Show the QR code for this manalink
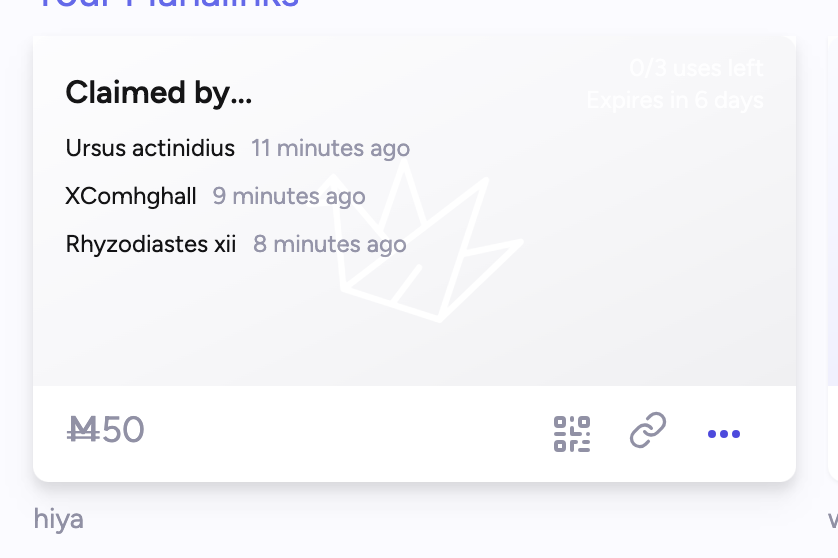 point(572,433)
